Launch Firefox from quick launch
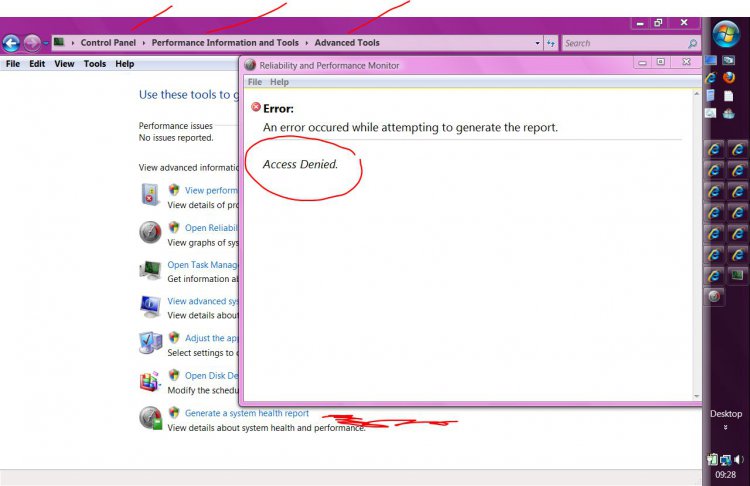750x486 pixels. coord(728,77)
